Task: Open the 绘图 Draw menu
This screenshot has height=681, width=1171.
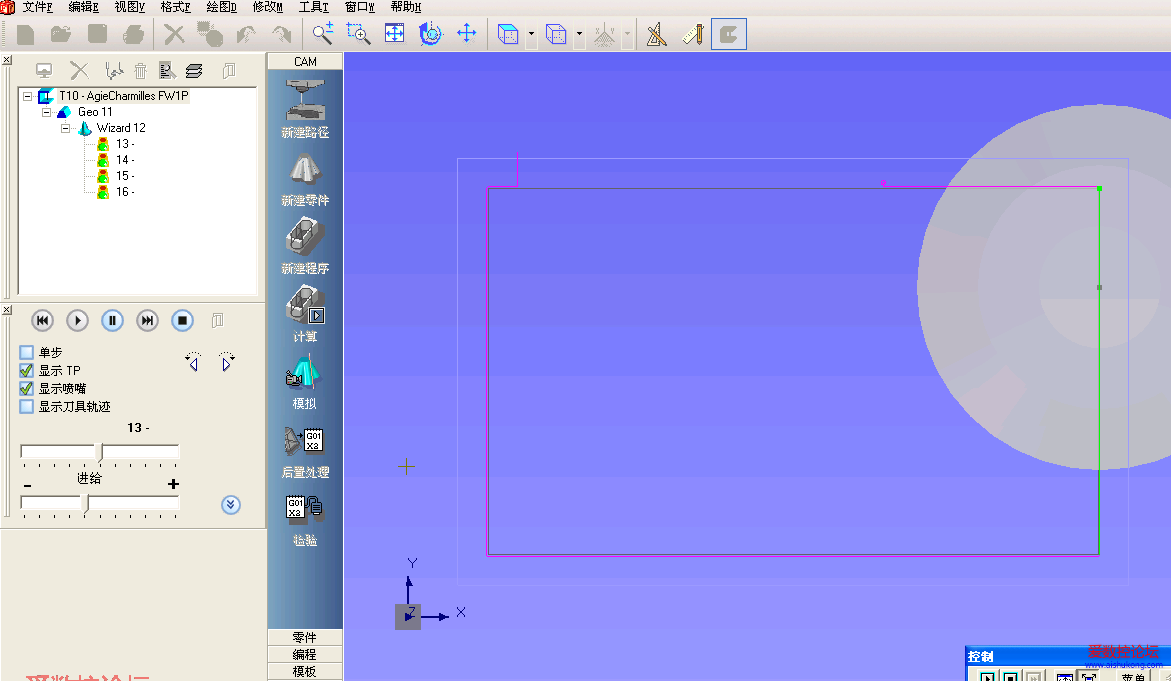Action: coord(222,7)
